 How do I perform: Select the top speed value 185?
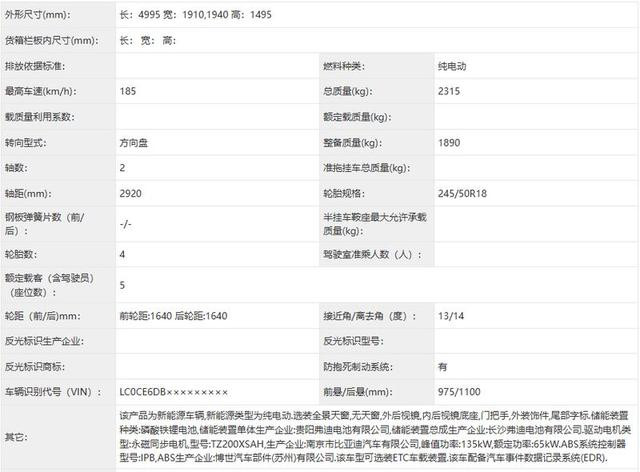click(x=128, y=91)
